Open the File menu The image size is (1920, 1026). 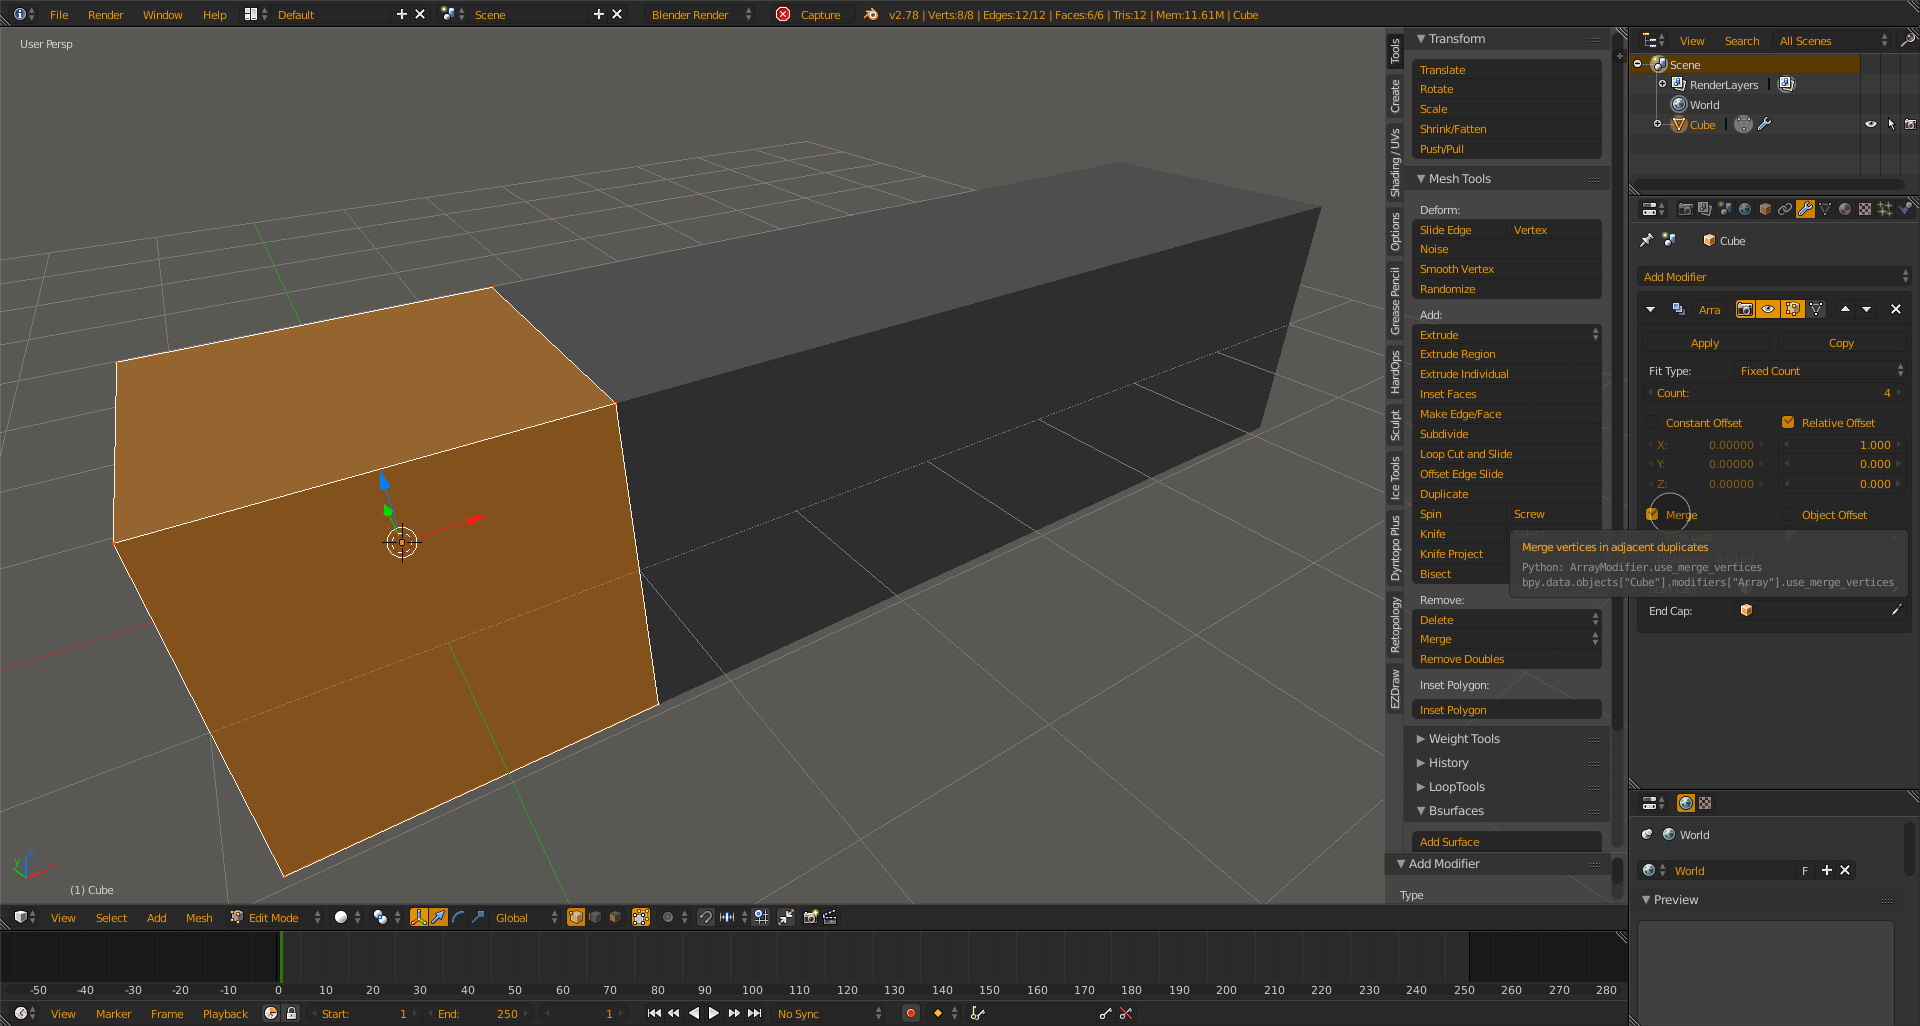pyautogui.click(x=59, y=14)
